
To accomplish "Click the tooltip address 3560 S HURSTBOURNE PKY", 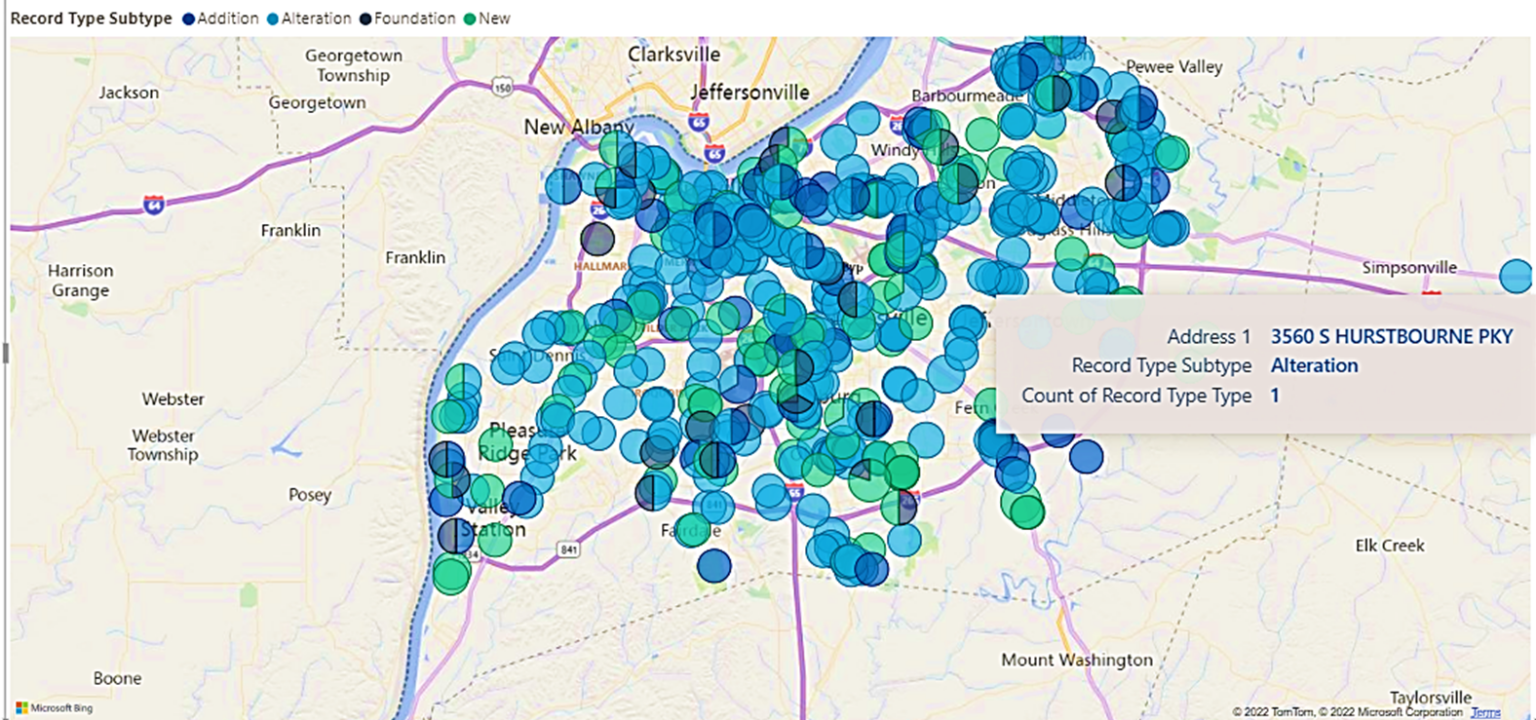I will coord(1391,336).
